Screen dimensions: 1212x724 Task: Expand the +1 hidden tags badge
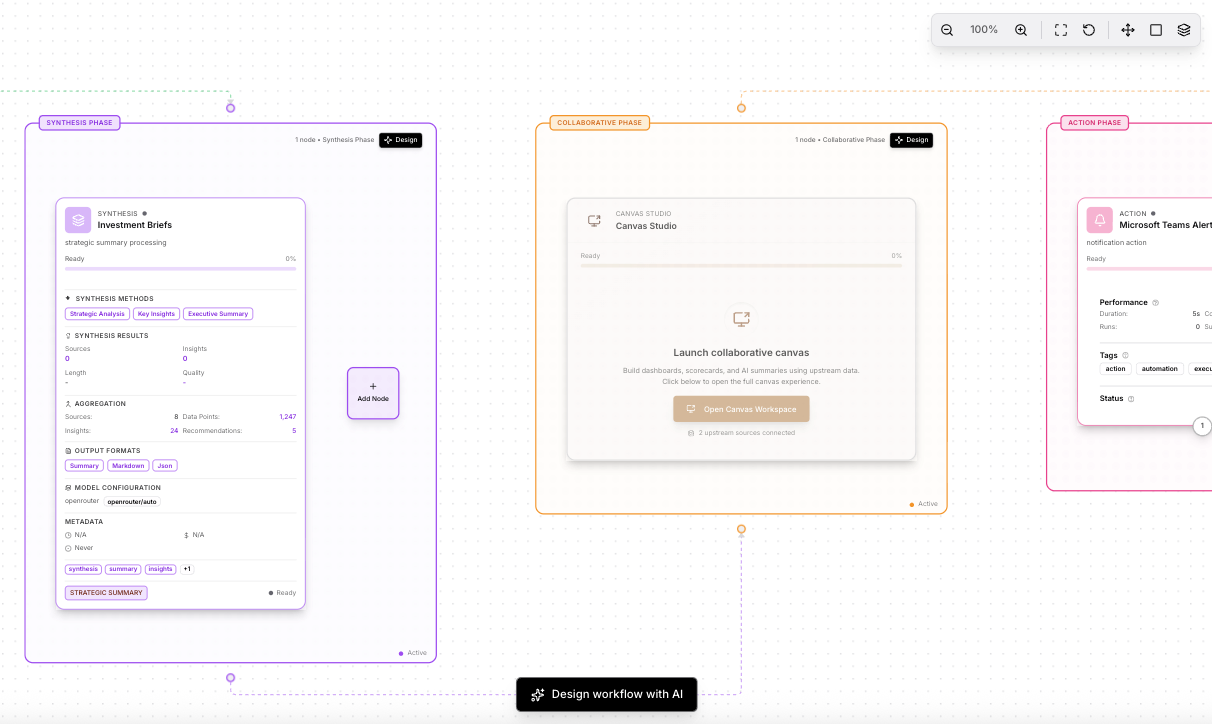tap(187, 569)
